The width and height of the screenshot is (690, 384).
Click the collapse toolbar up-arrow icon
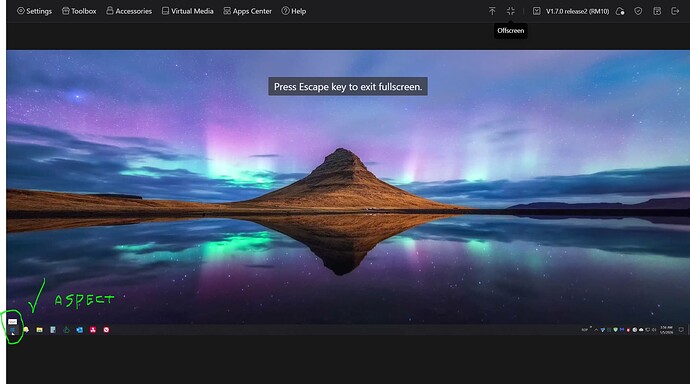click(492, 11)
